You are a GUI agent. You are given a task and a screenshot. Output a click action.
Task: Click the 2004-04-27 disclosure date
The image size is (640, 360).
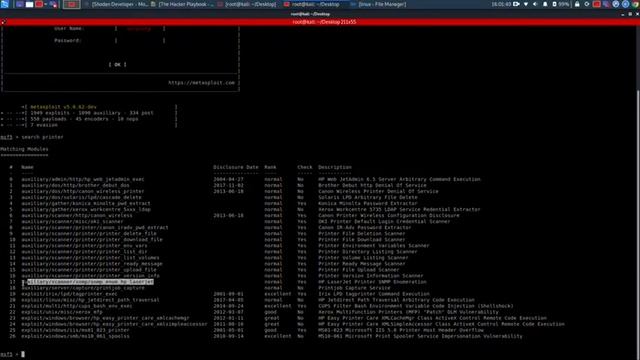coord(228,179)
